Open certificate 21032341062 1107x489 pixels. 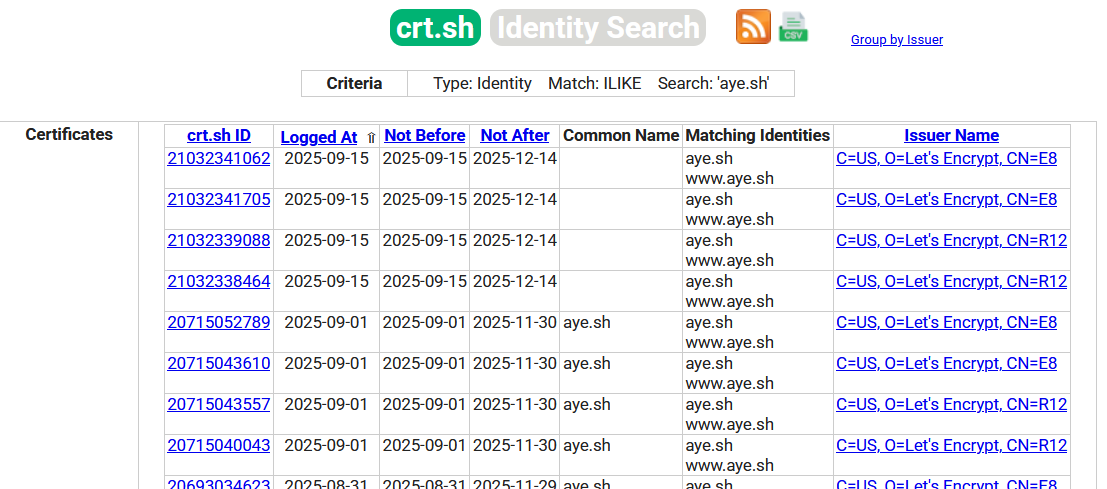[x=219, y=159]
